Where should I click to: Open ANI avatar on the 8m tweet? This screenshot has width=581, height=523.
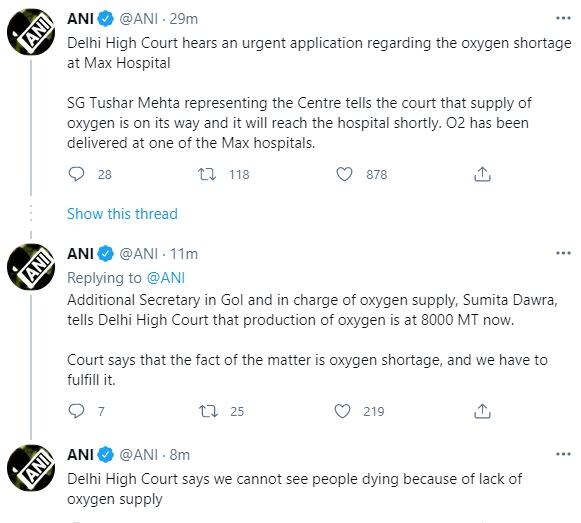(31, 468)
